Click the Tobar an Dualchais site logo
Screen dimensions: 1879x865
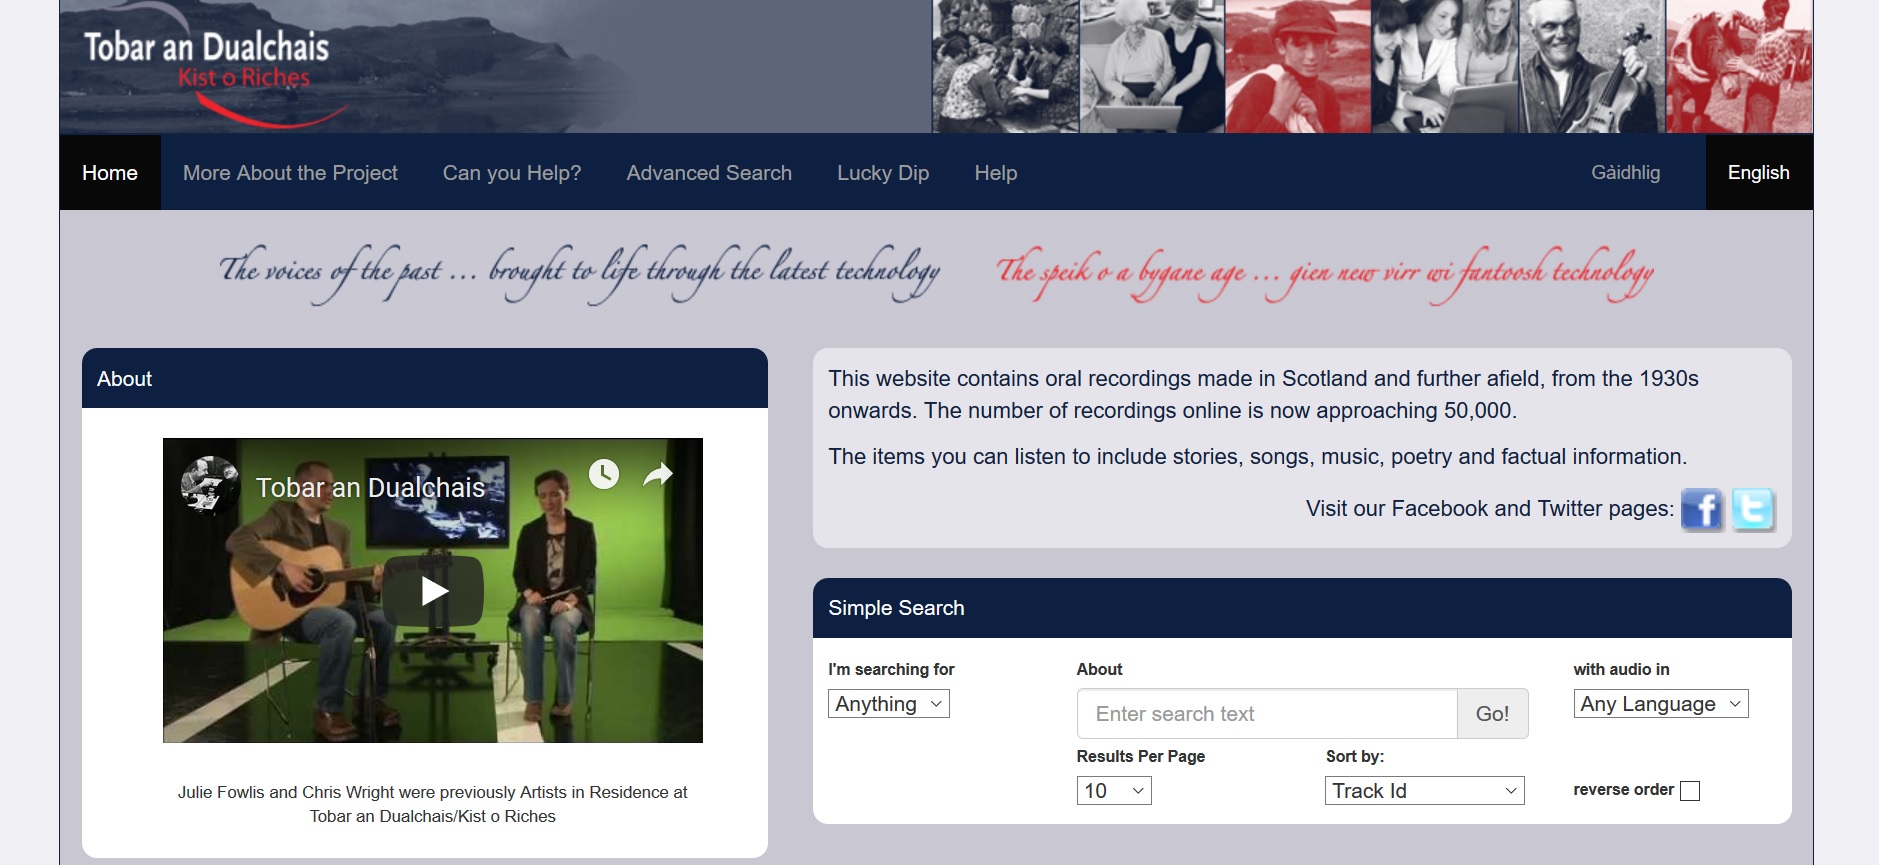pyautogui.click(x=207, y=62)
